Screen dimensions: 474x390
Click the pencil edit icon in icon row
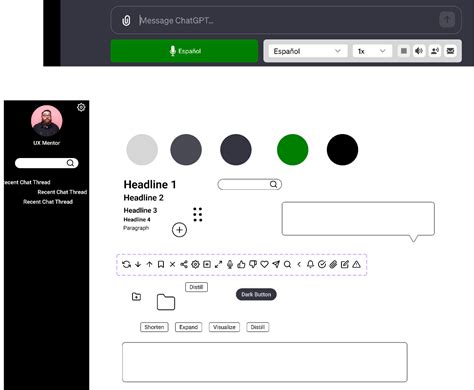point(345,265)
